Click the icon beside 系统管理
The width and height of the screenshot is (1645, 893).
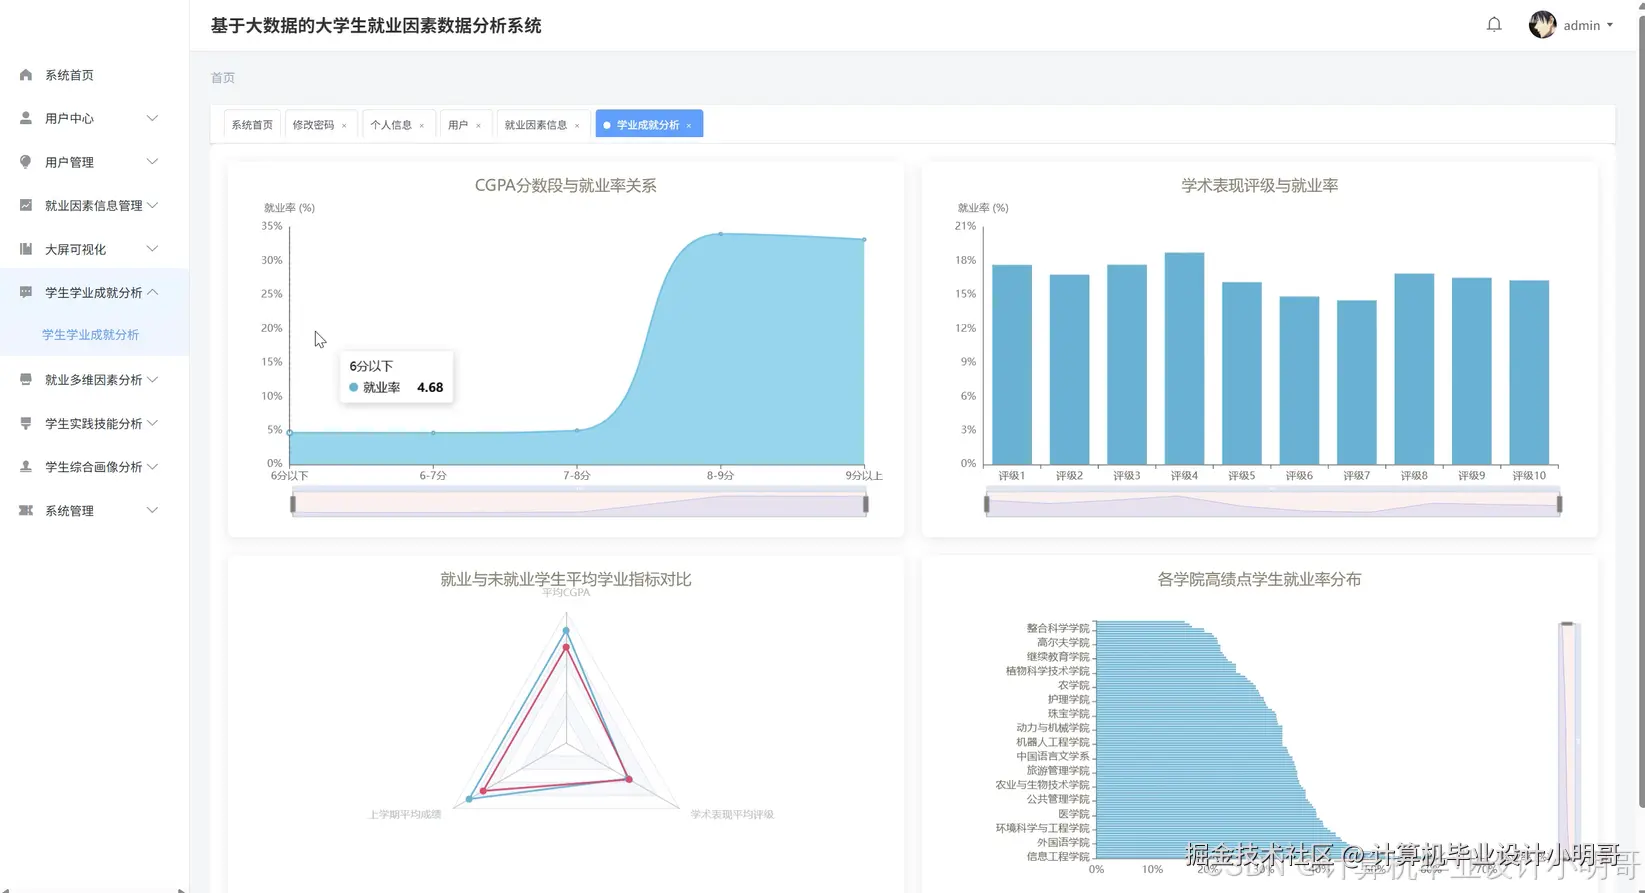point(26,510)
